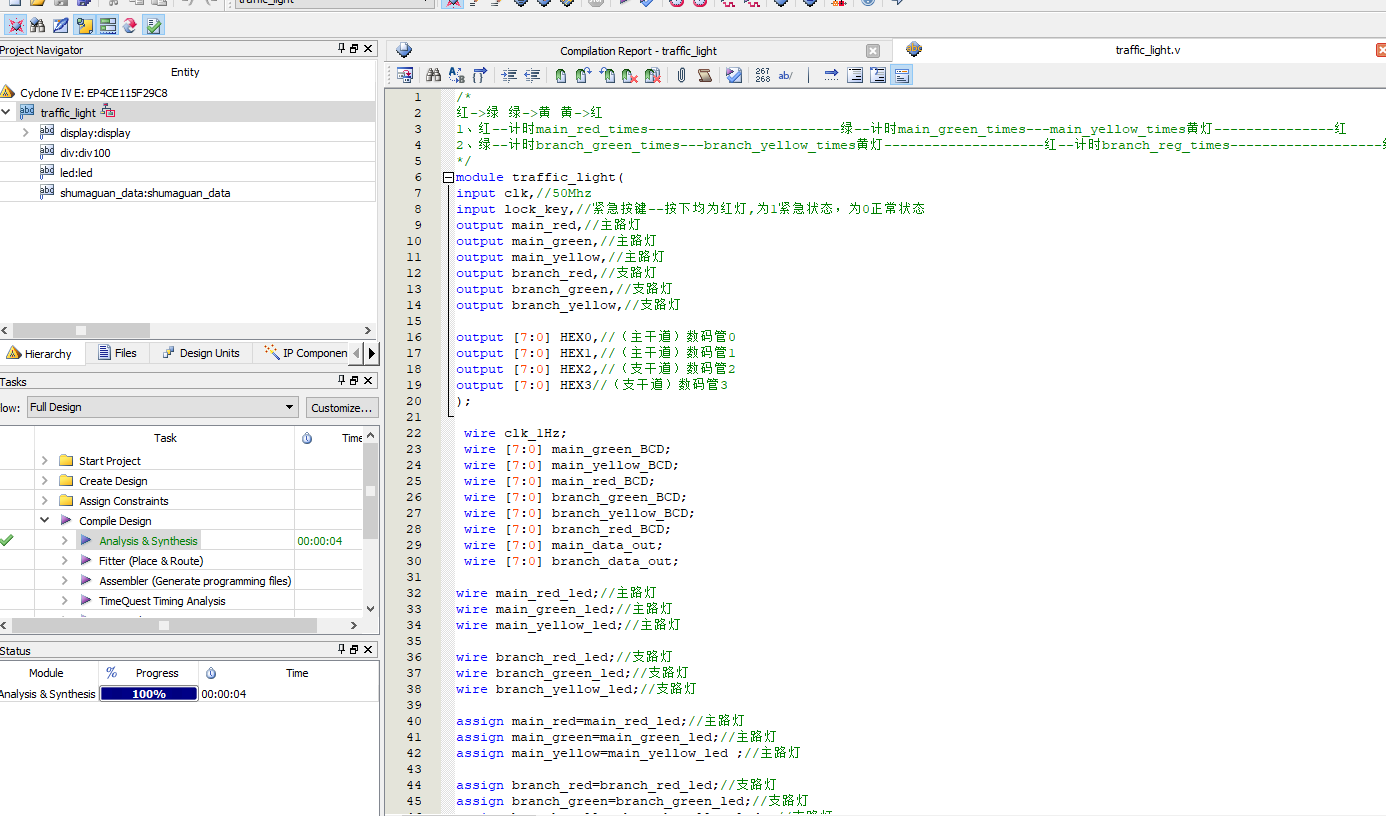Select the TimeQuest Timing Analysis task
Viewport: 1386px width, 816px height.
pos(162,600)
